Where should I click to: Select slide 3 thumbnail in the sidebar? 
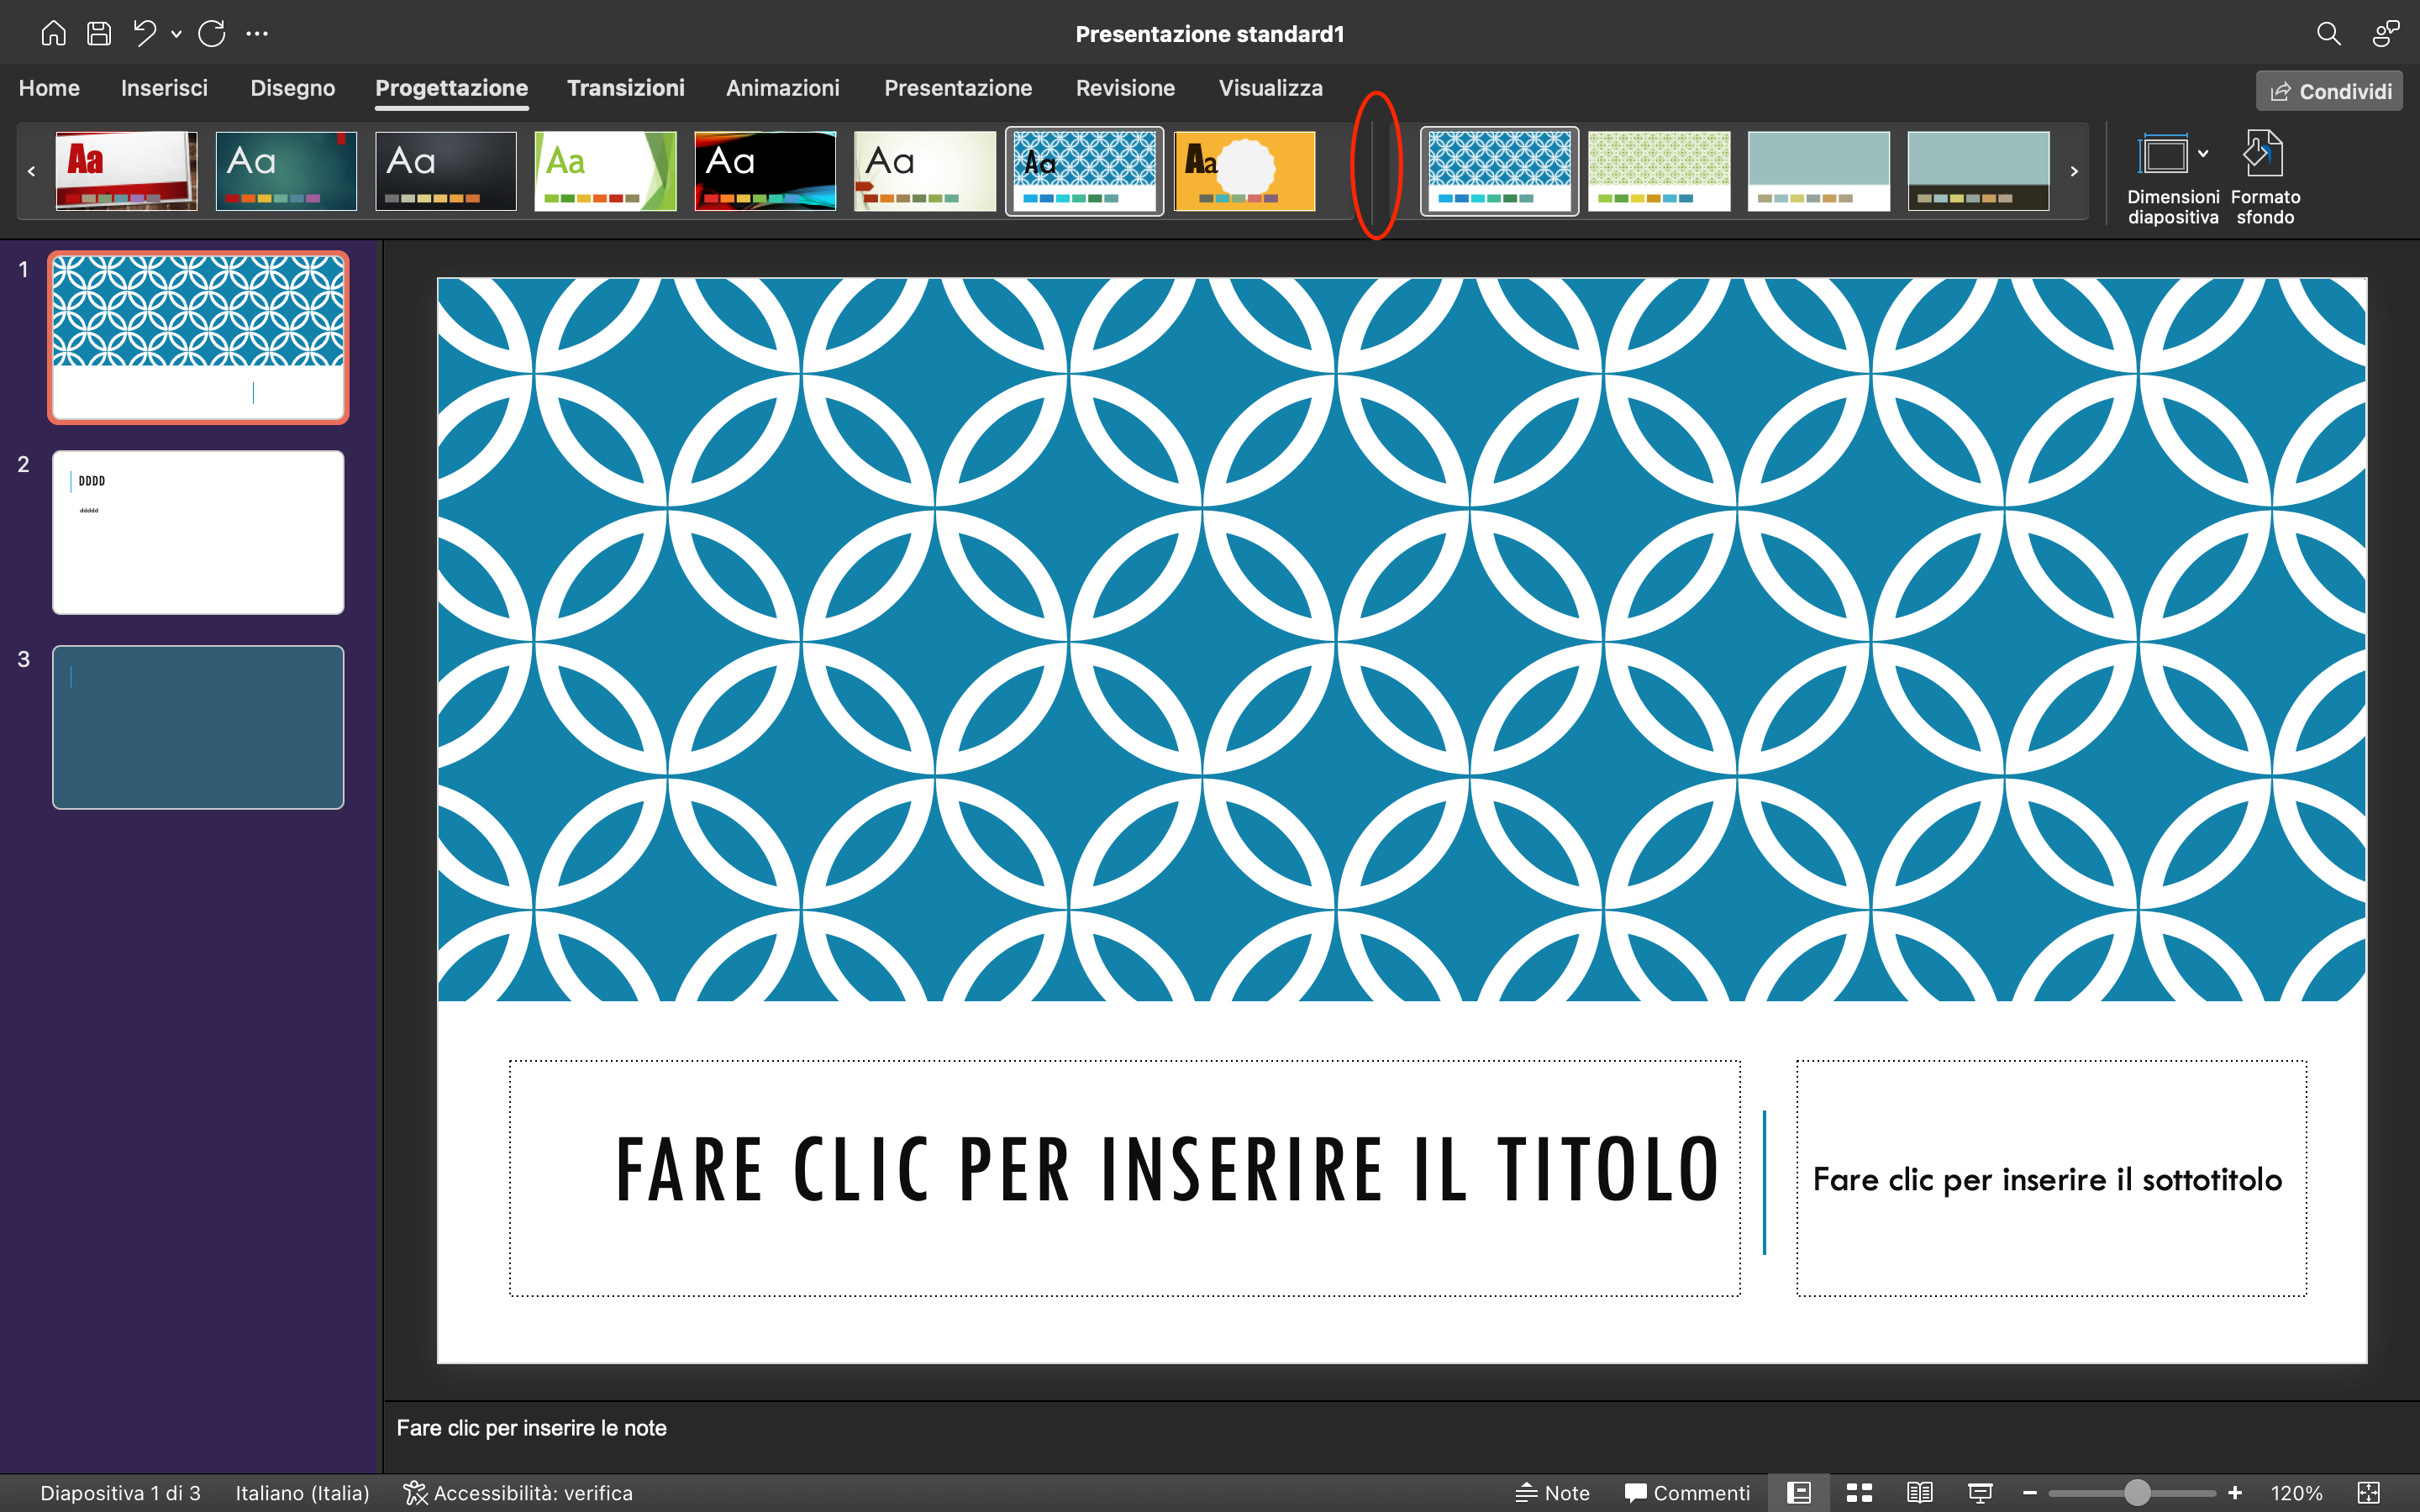point(197,726)
